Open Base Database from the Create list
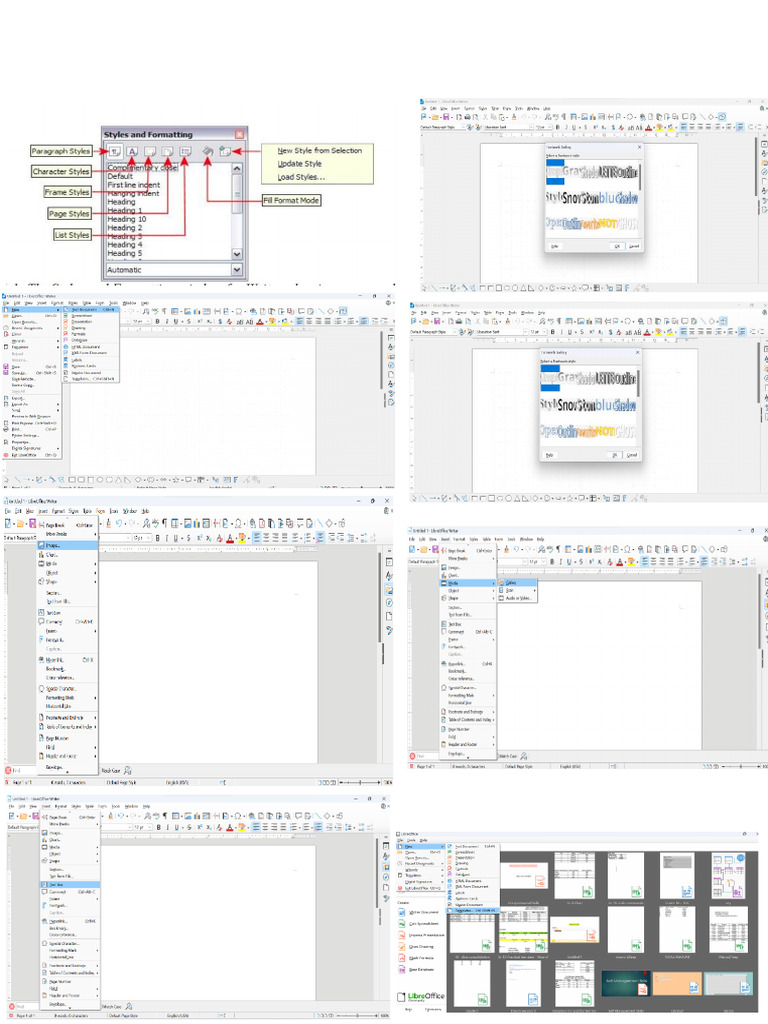Screen dimensions: 768x1024 click(x=420, y=969)
